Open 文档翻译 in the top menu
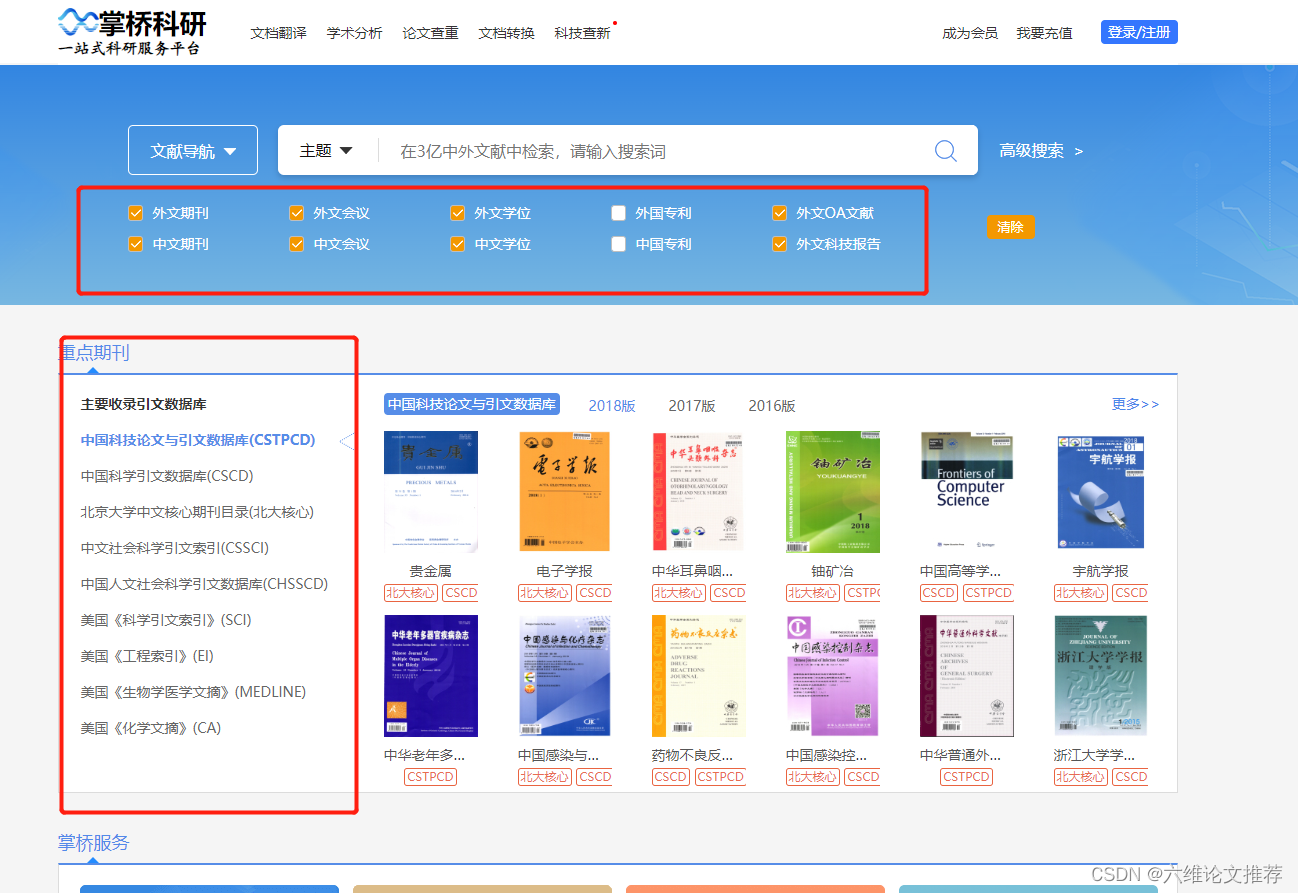The width and height of the screenshot is (1298, 893). coord(278,33)
